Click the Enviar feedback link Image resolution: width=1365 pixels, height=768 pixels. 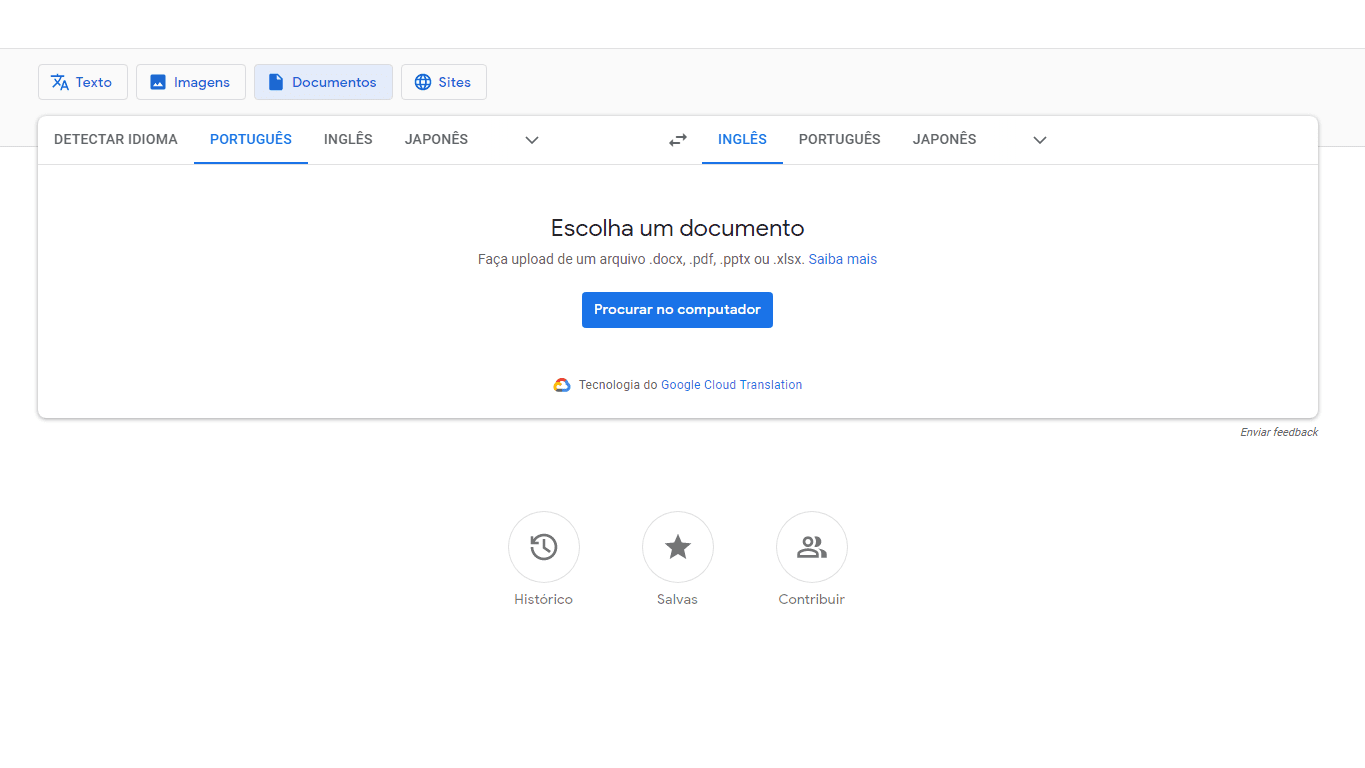pos(1279,432)
